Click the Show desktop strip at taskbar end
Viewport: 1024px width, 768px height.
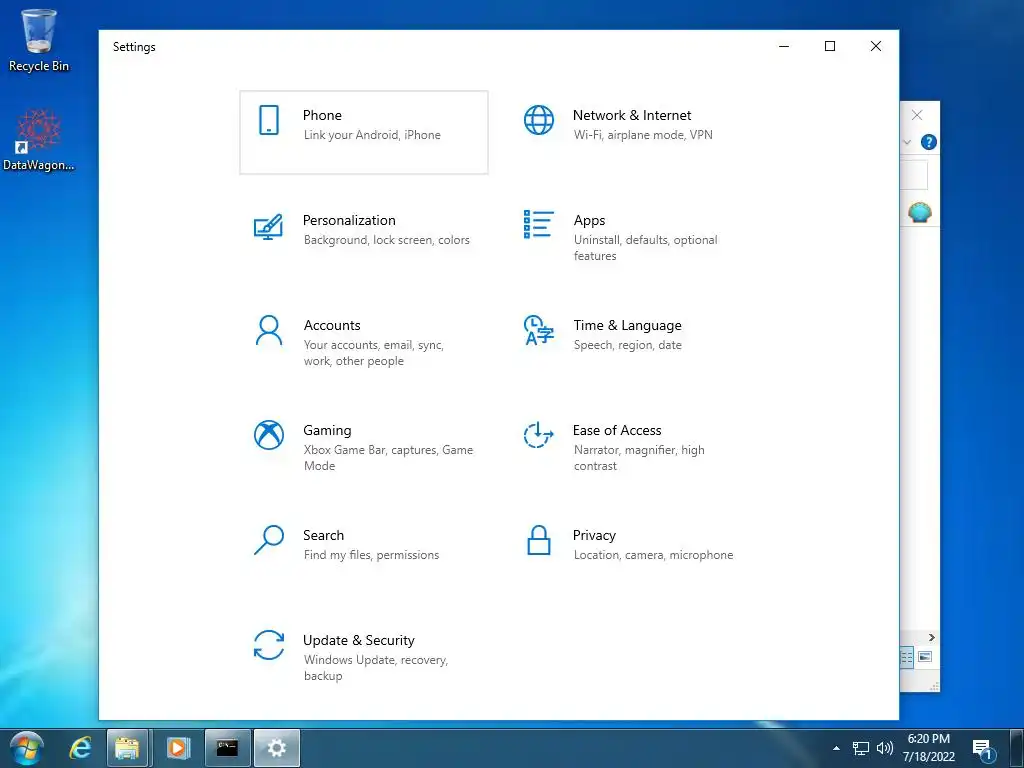(1017, 748)
